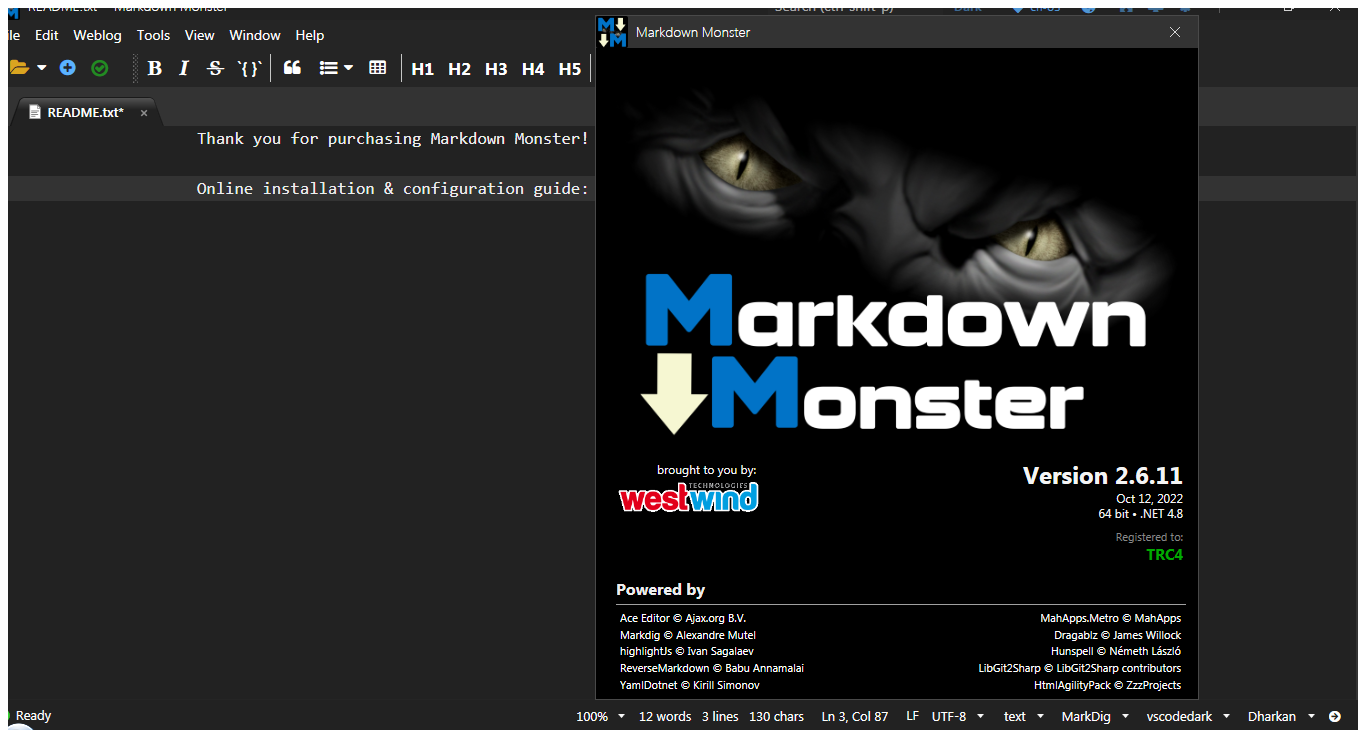Open the Edit menu
The width and height of the screenshot is (1358, 730).
point(47,35)
